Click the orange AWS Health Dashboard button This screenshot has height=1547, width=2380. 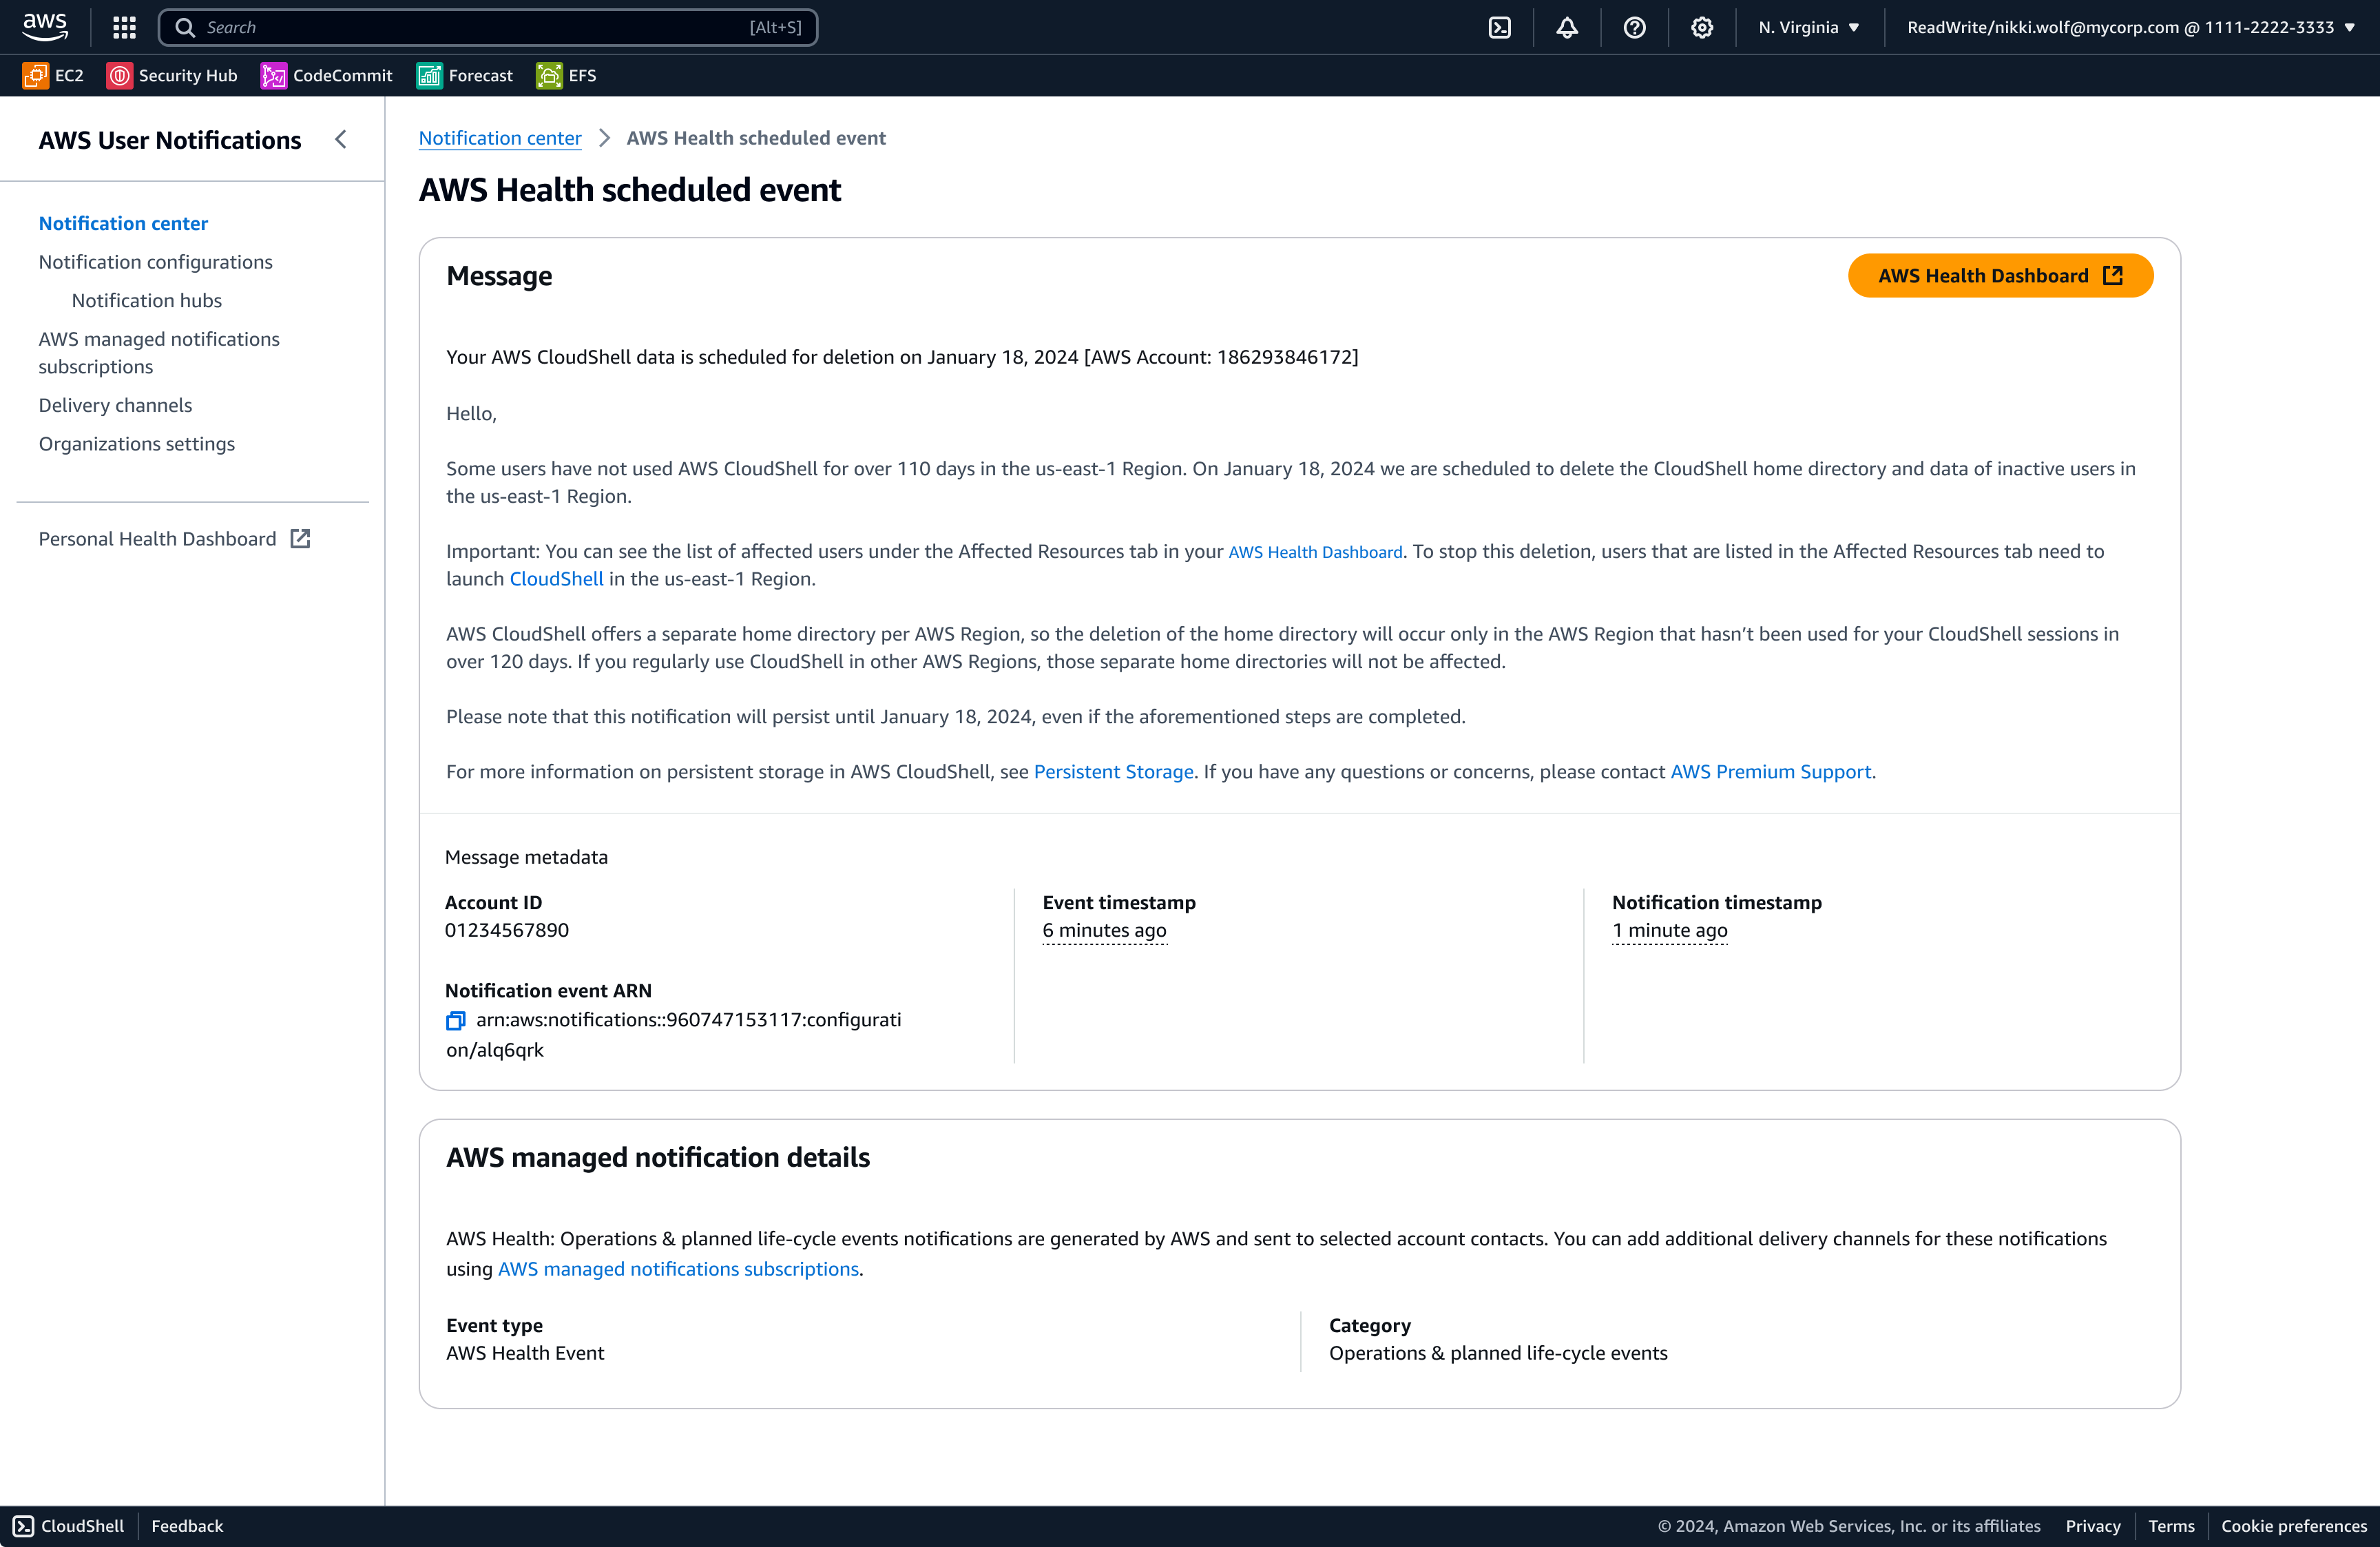(x=2000, y=276)
